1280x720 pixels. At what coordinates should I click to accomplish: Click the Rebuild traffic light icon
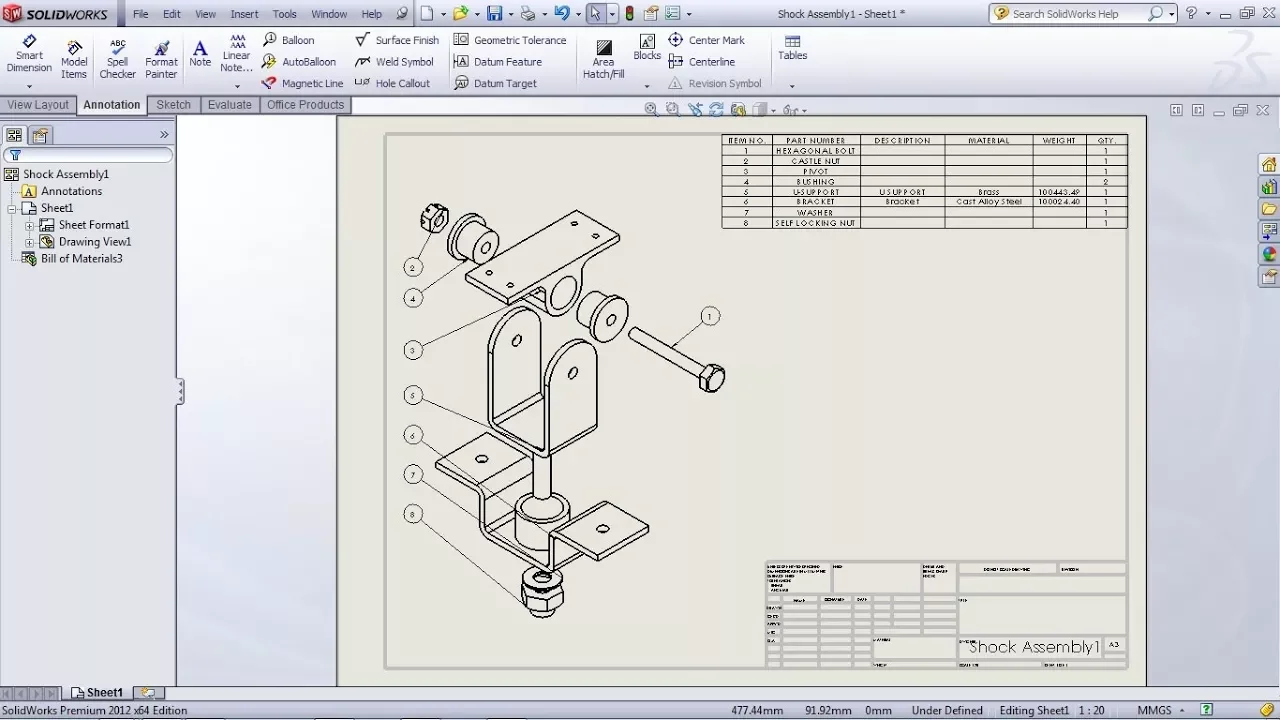(x=628, y=14)
